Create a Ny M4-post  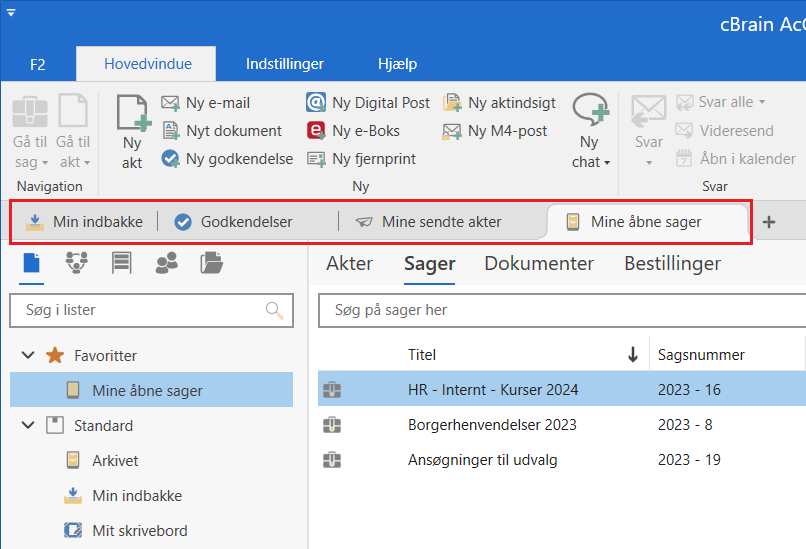494,131
